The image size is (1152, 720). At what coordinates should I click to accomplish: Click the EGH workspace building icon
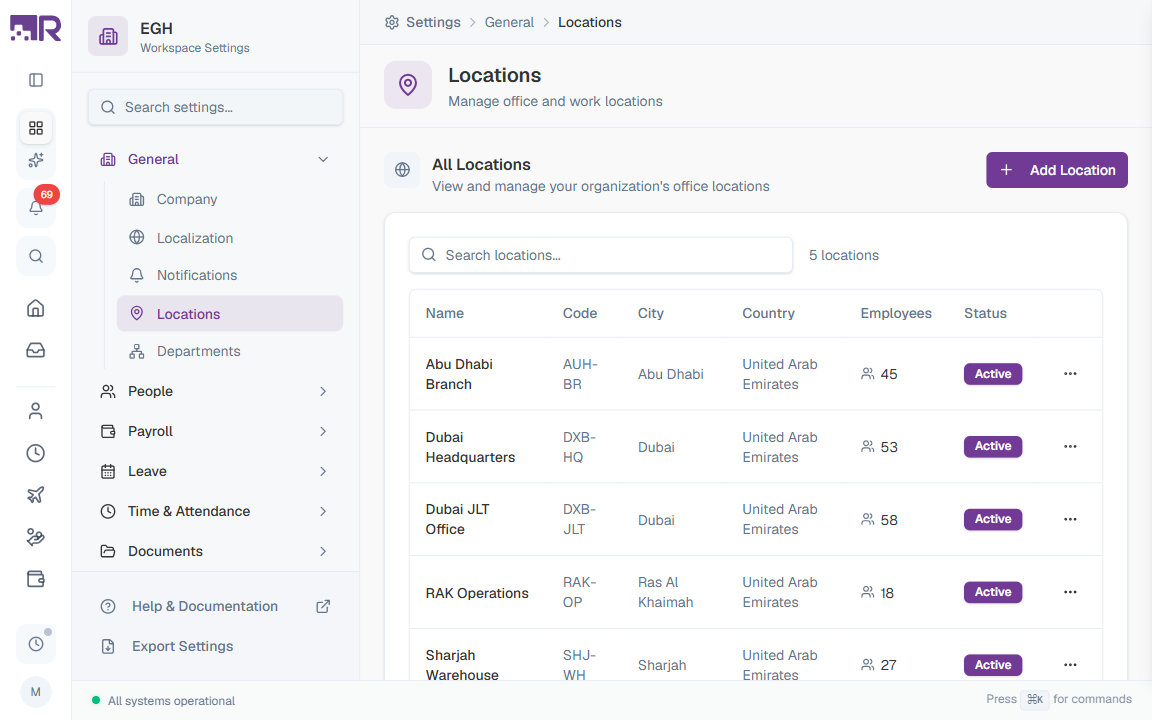(108, 36)
